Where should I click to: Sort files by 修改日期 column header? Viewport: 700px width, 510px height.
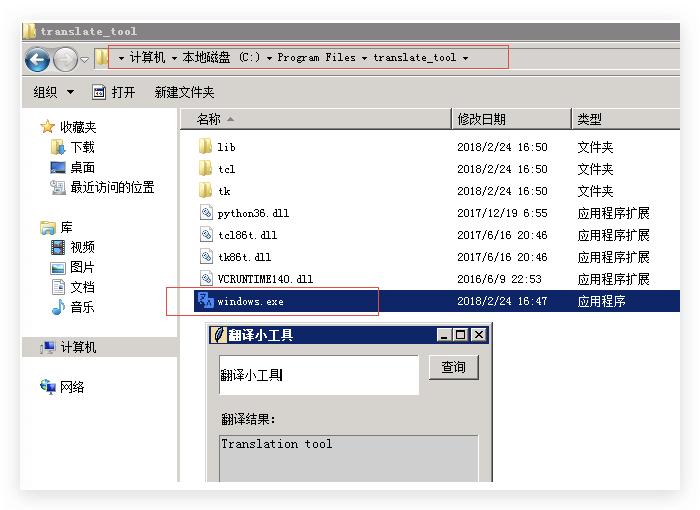512,119
